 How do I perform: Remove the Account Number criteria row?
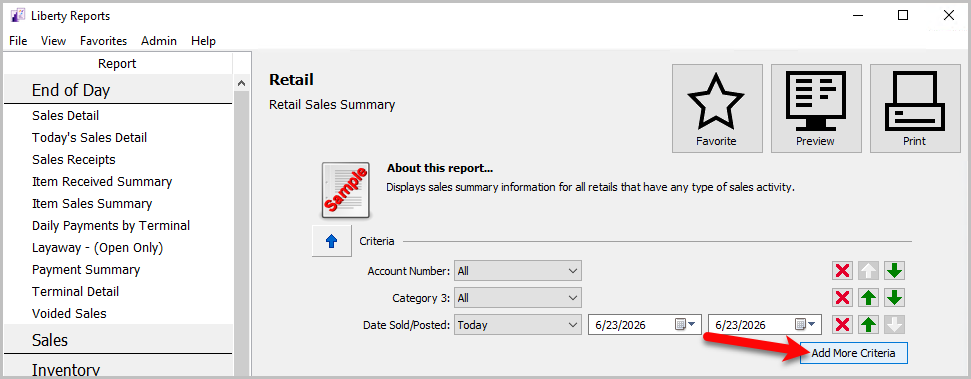[842, 271]
